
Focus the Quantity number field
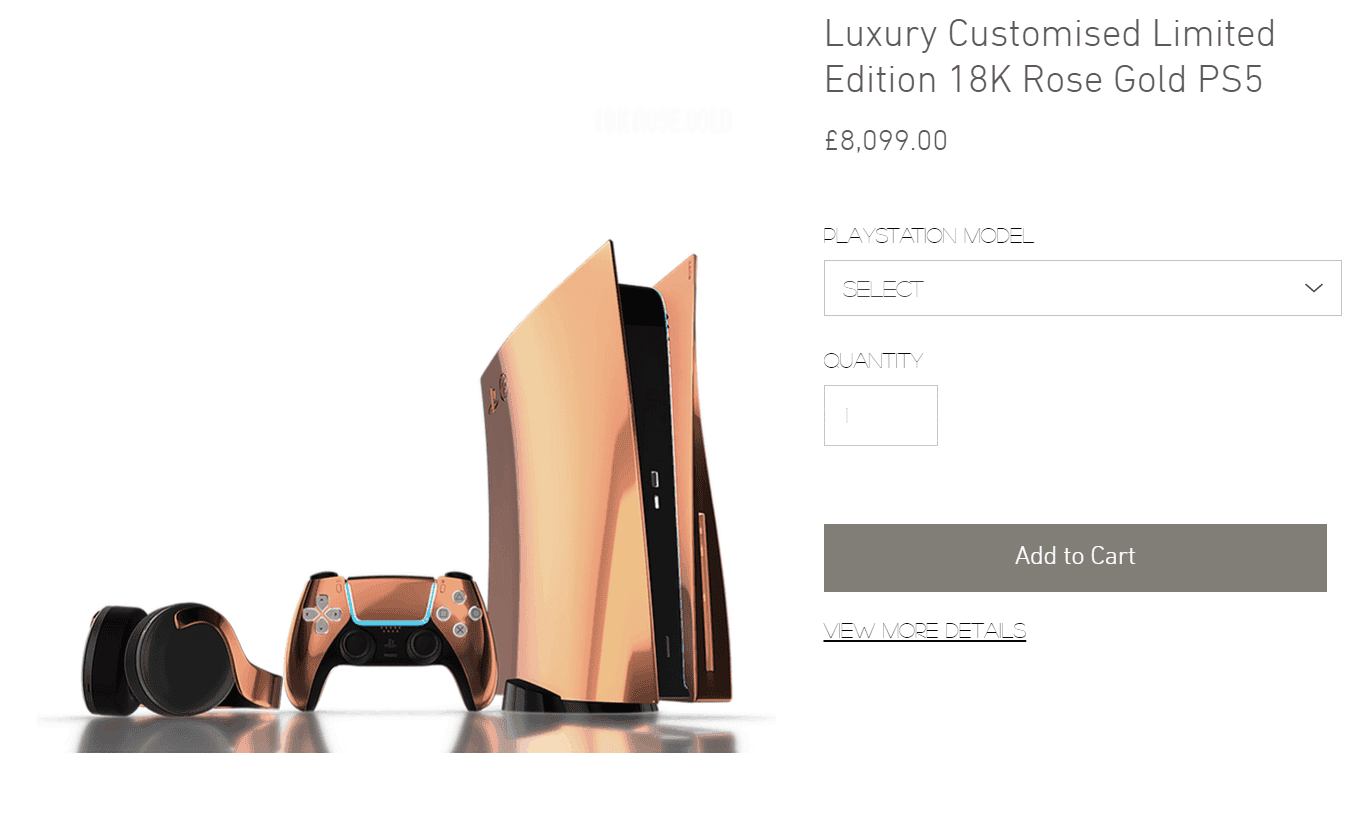pyautogui.click(x=880, y=415)
